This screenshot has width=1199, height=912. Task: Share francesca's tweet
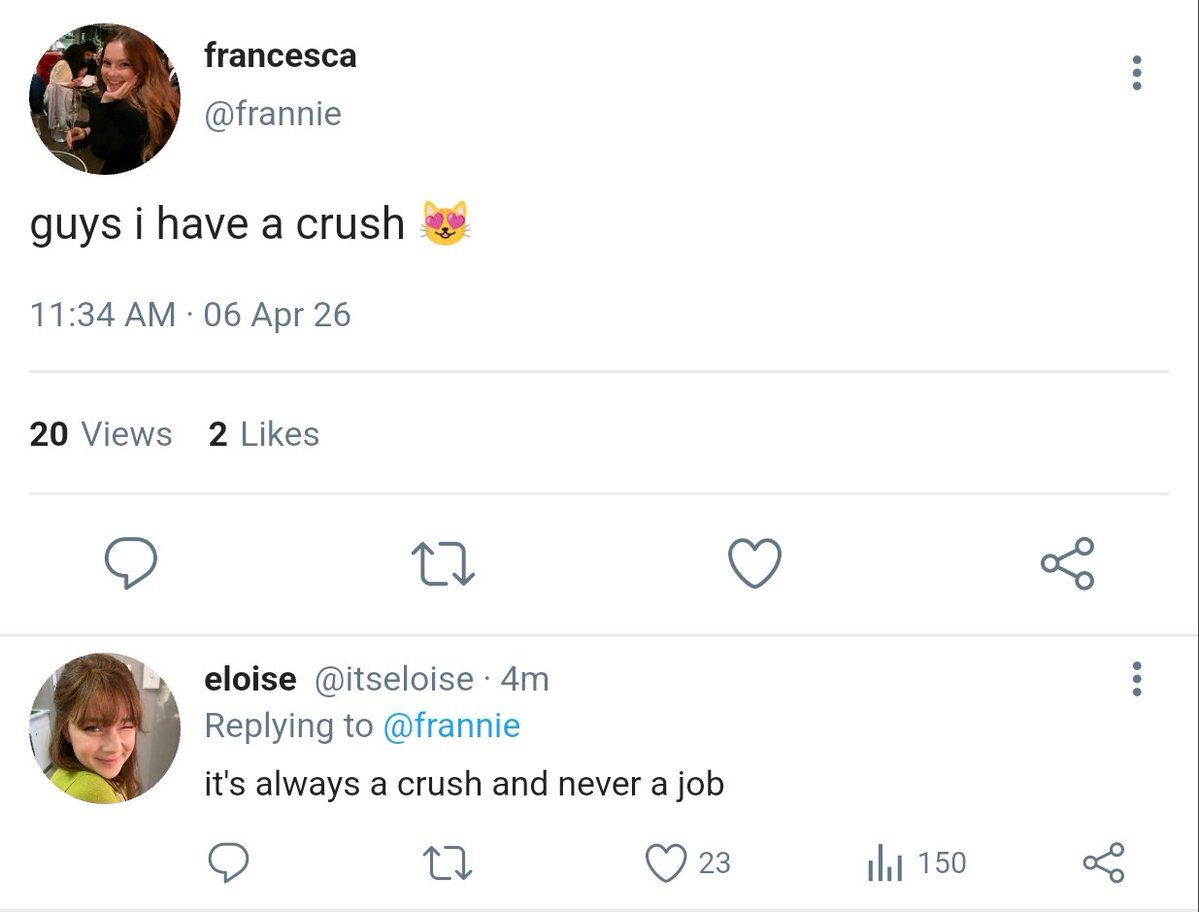coord(1067,564)
